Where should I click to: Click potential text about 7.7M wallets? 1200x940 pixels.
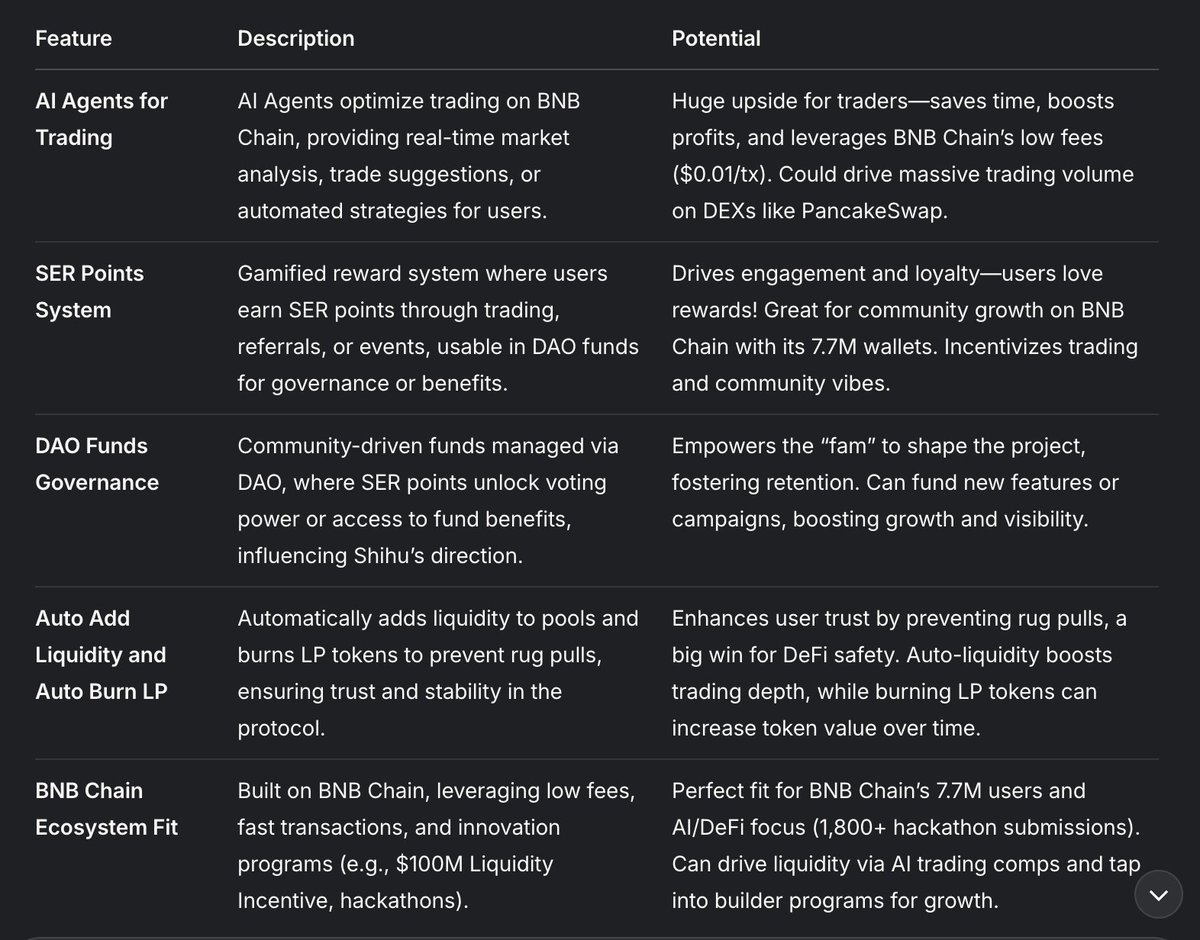pos(904,329)
